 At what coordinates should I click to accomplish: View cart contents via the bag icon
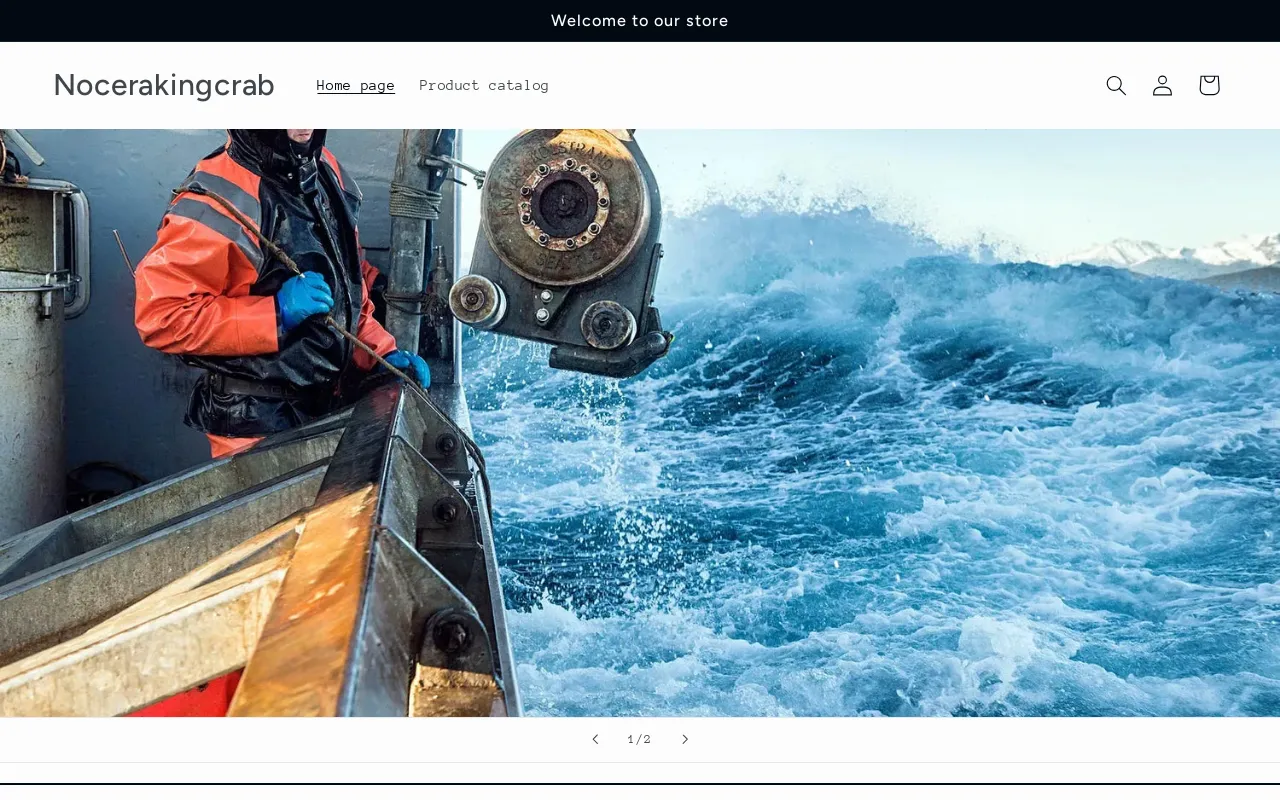click(x=1208, y=85)
